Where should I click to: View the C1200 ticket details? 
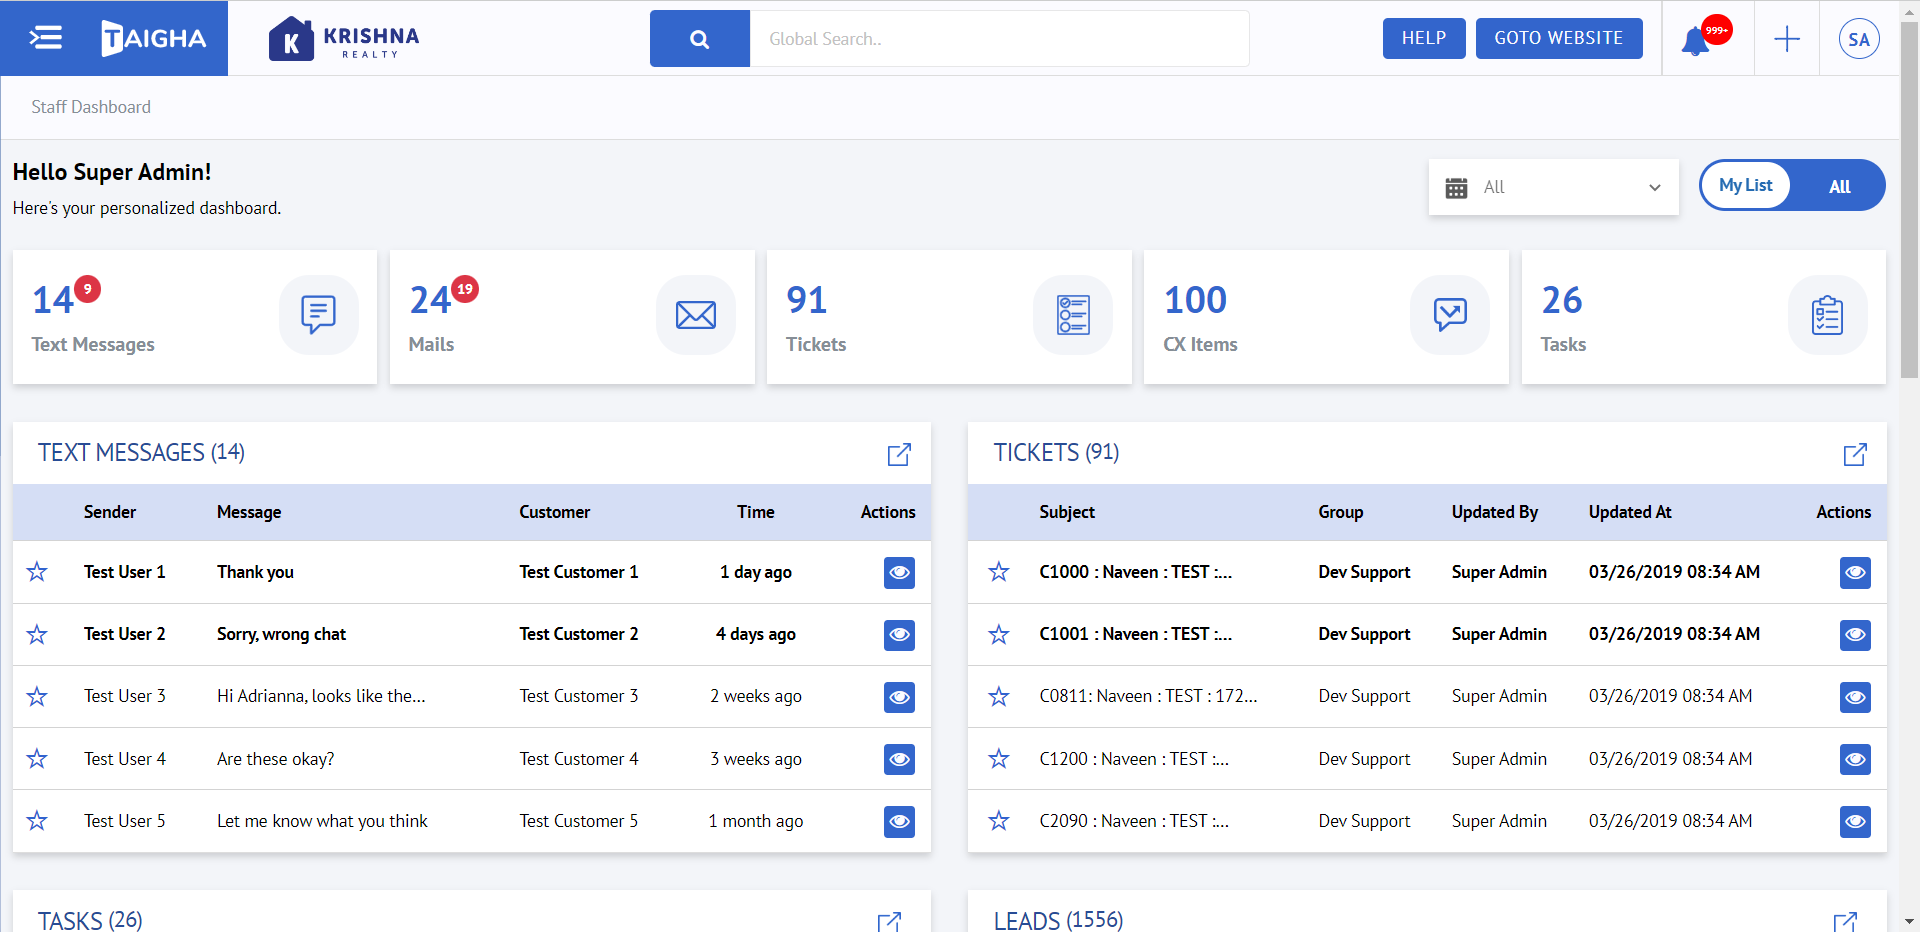[x=1855, y=760]
